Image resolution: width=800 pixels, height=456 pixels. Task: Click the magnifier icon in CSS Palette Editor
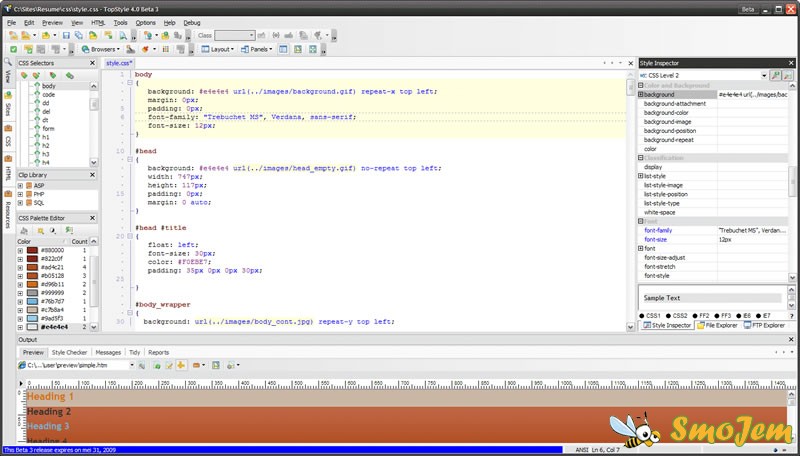point(40,231)
